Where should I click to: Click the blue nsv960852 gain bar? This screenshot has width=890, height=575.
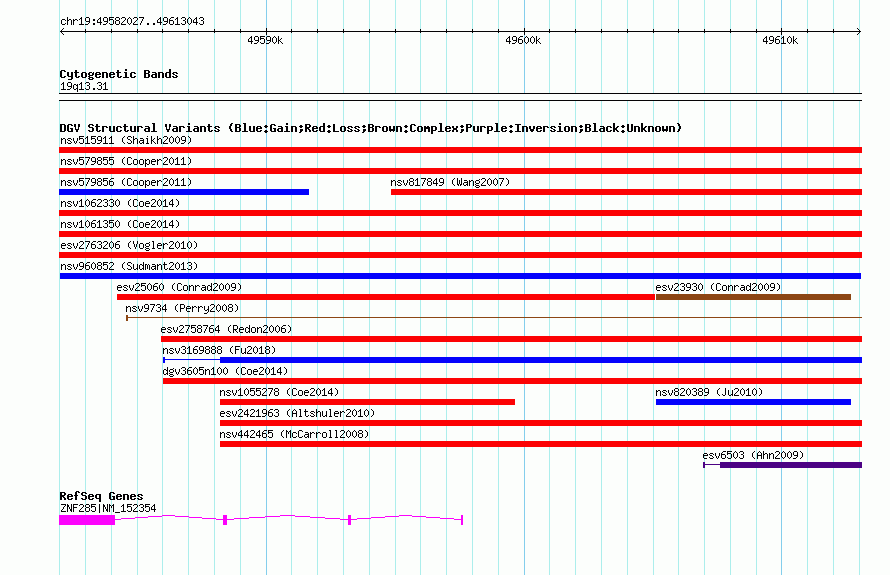(x=460, y=276)
